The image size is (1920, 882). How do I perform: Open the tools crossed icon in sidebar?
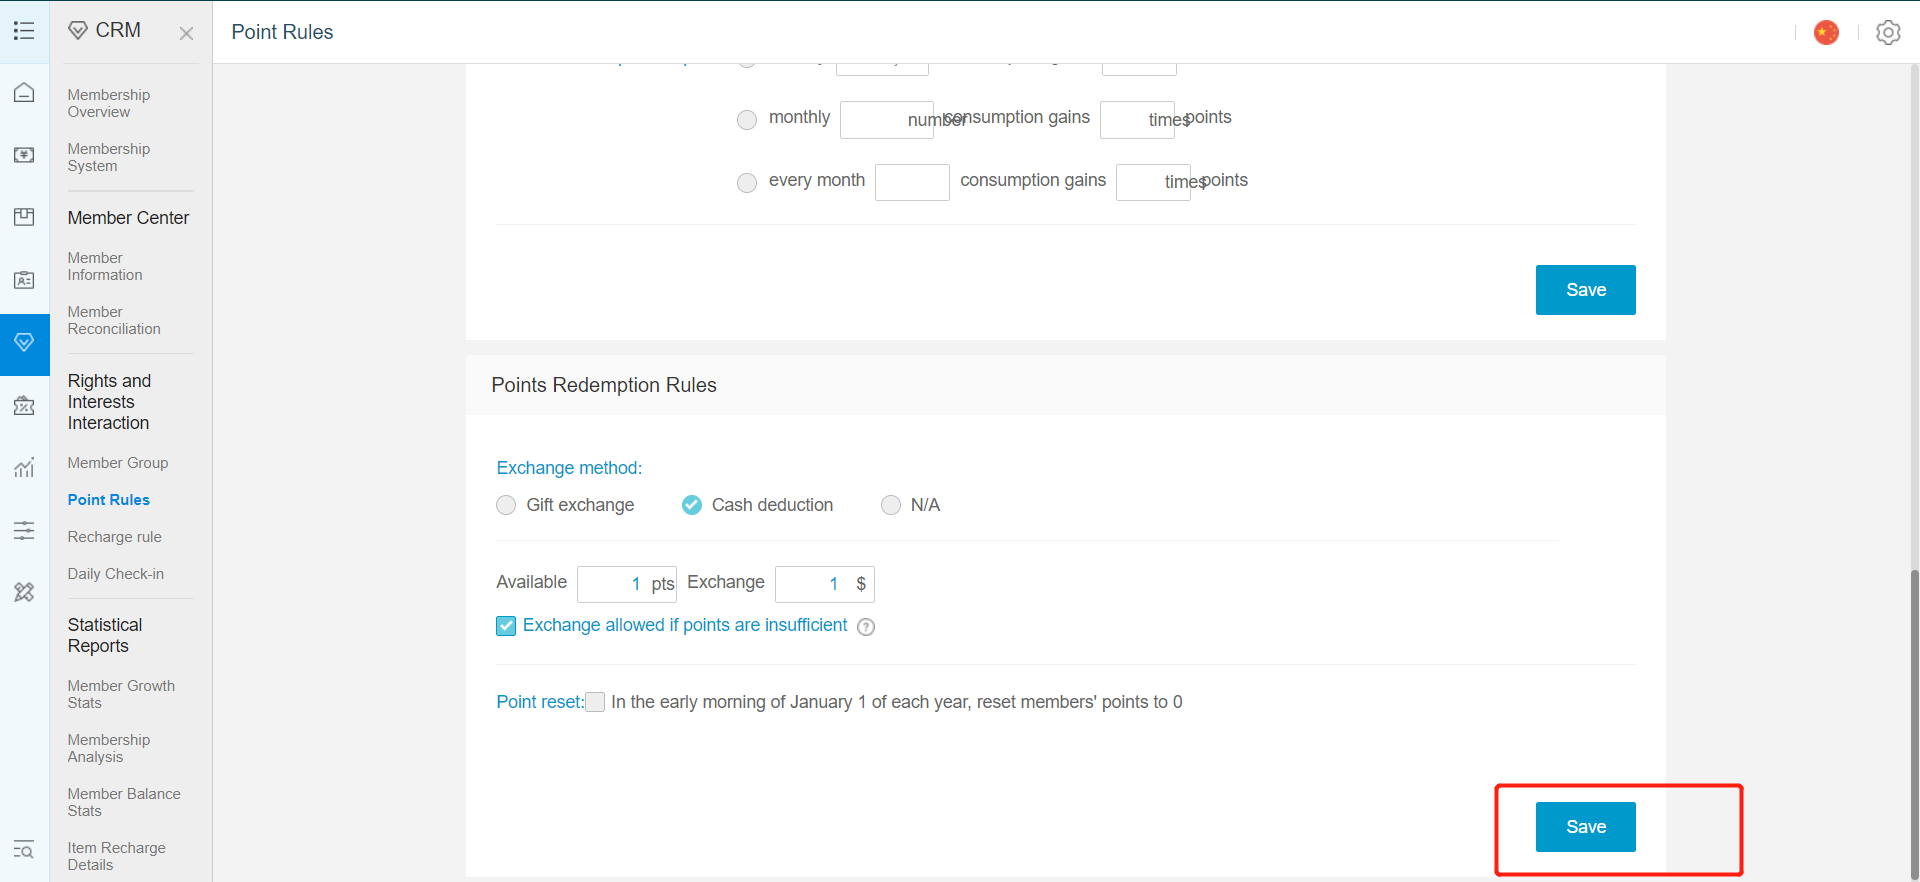coord(24,592)
